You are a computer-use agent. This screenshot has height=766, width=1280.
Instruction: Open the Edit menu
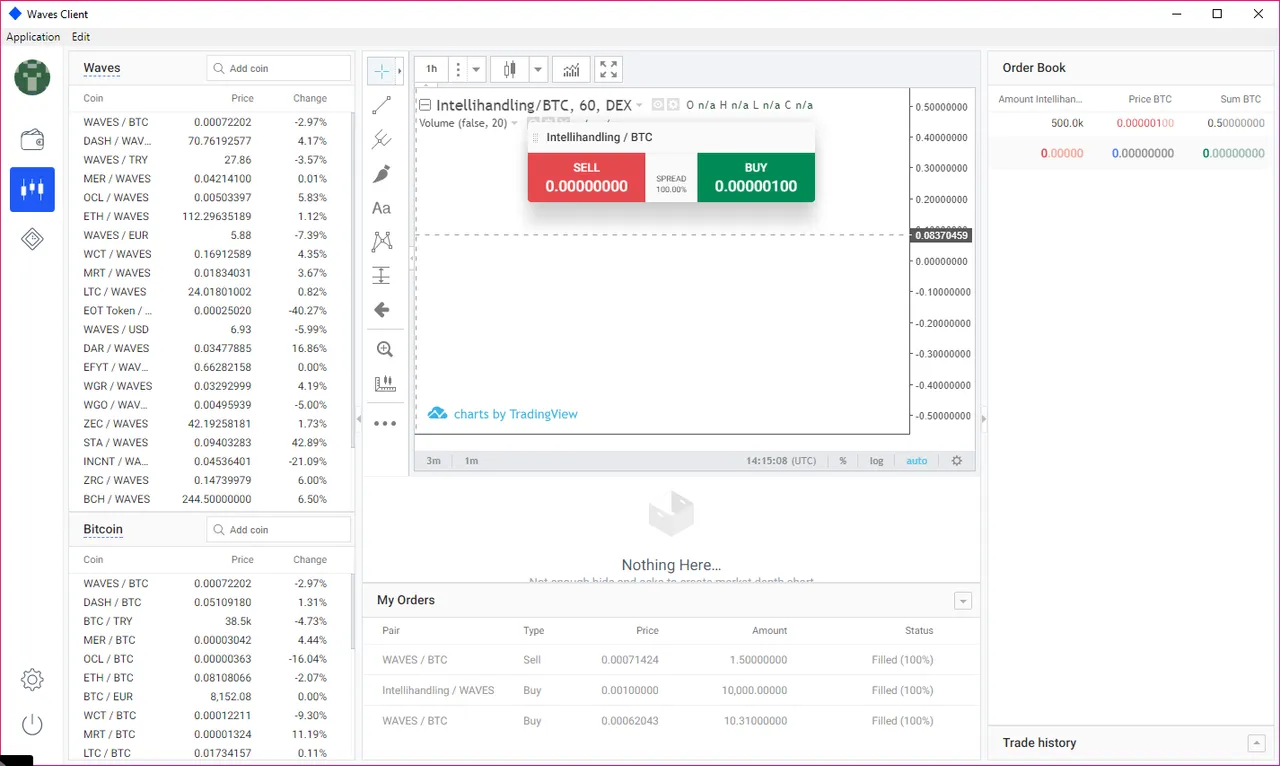point(81,37)
